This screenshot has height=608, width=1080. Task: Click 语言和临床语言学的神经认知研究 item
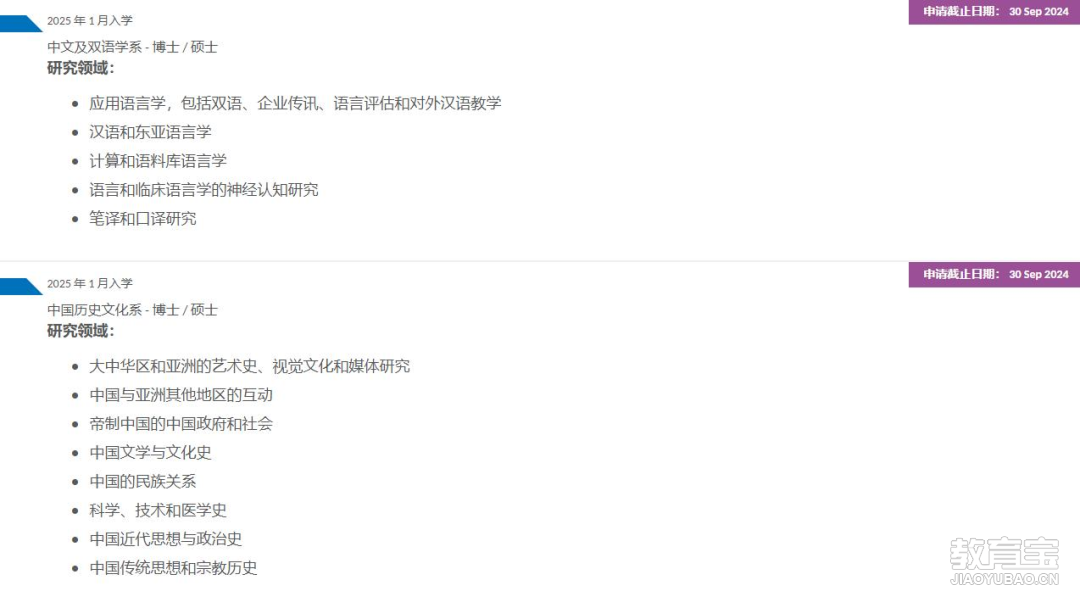coord(204,190)
